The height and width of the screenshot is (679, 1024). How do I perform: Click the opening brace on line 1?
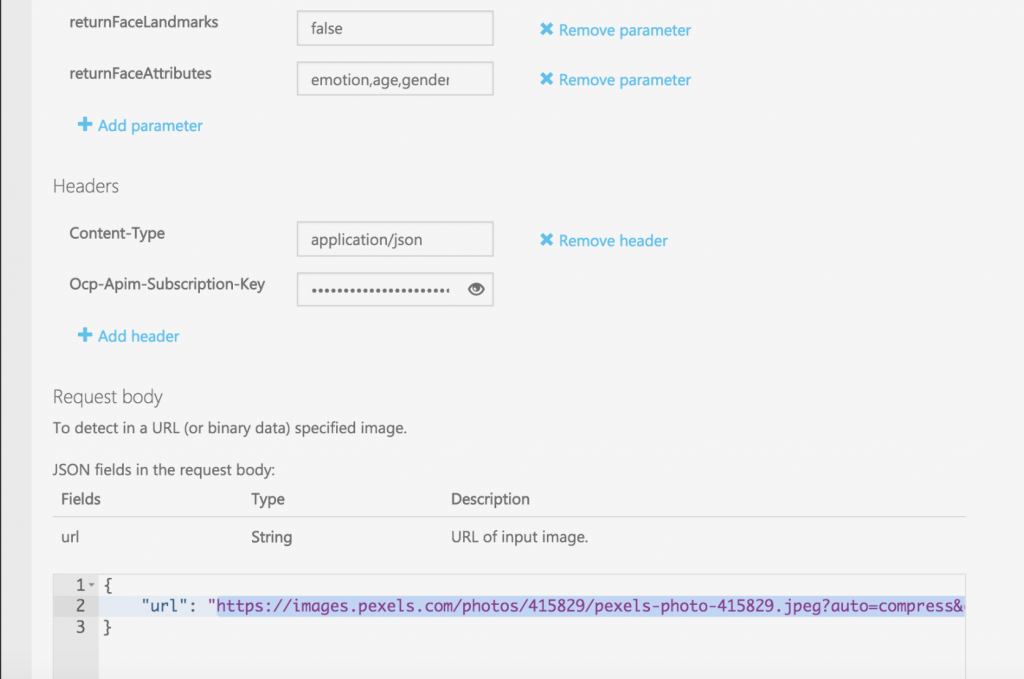click(108, 585)
